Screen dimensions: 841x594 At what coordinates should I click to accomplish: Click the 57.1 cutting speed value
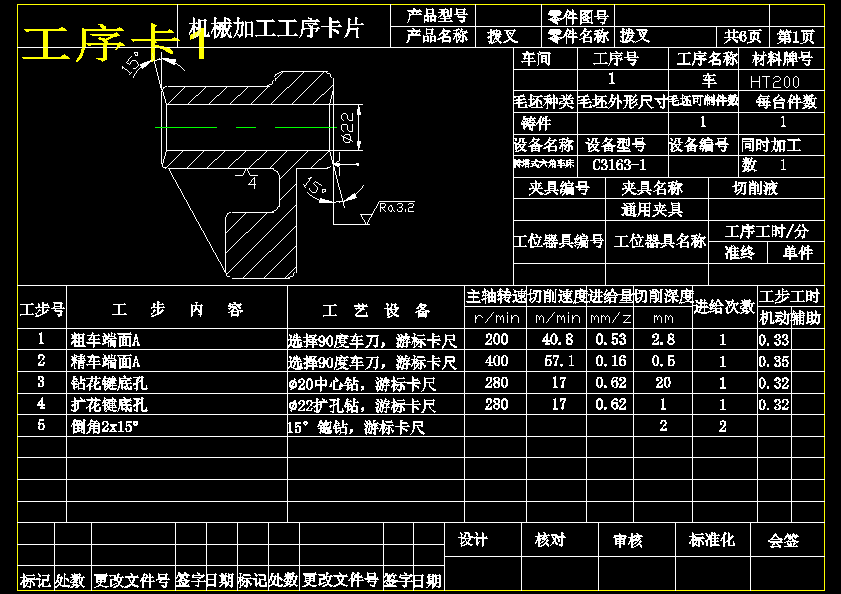pos(559,361)
